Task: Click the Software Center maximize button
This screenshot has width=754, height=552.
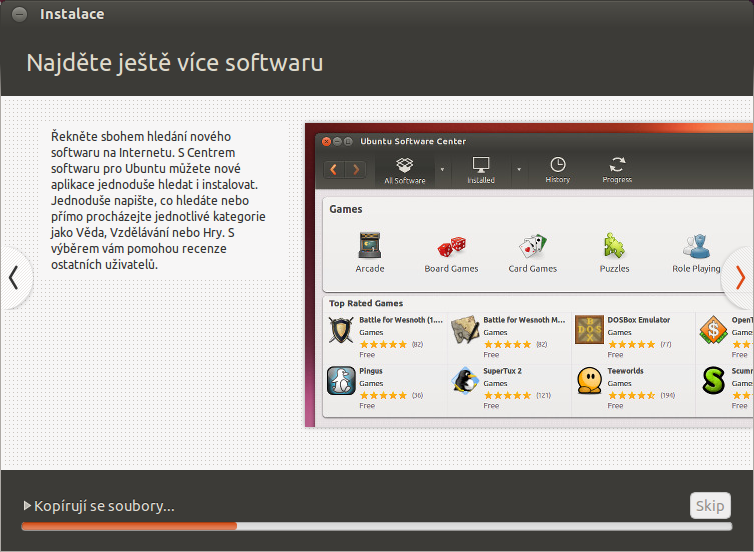Action: point(349,141)
